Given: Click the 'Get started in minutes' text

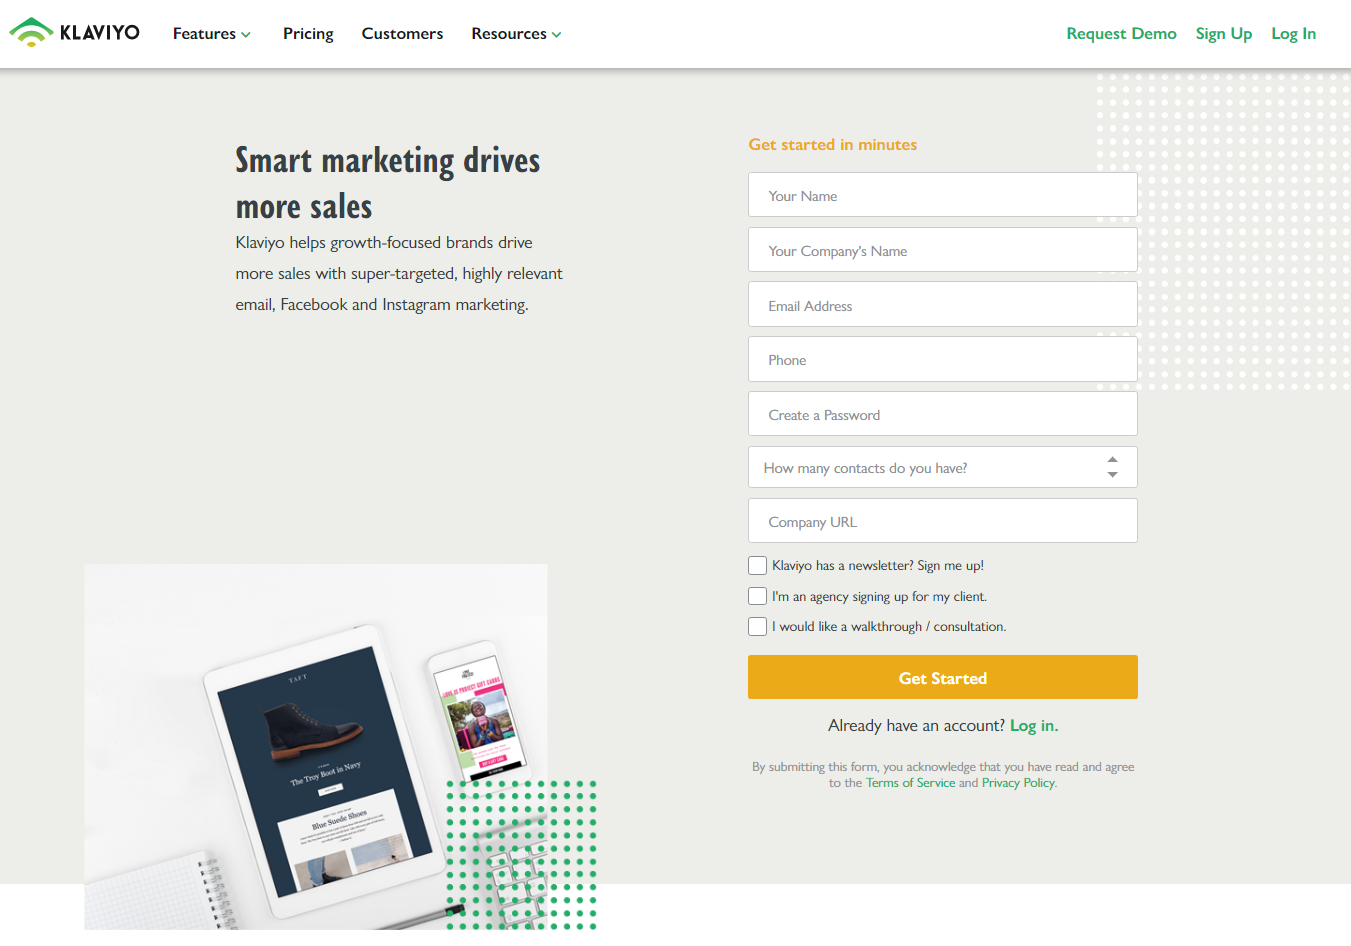Looking at the screenshot, I should 833,145.
